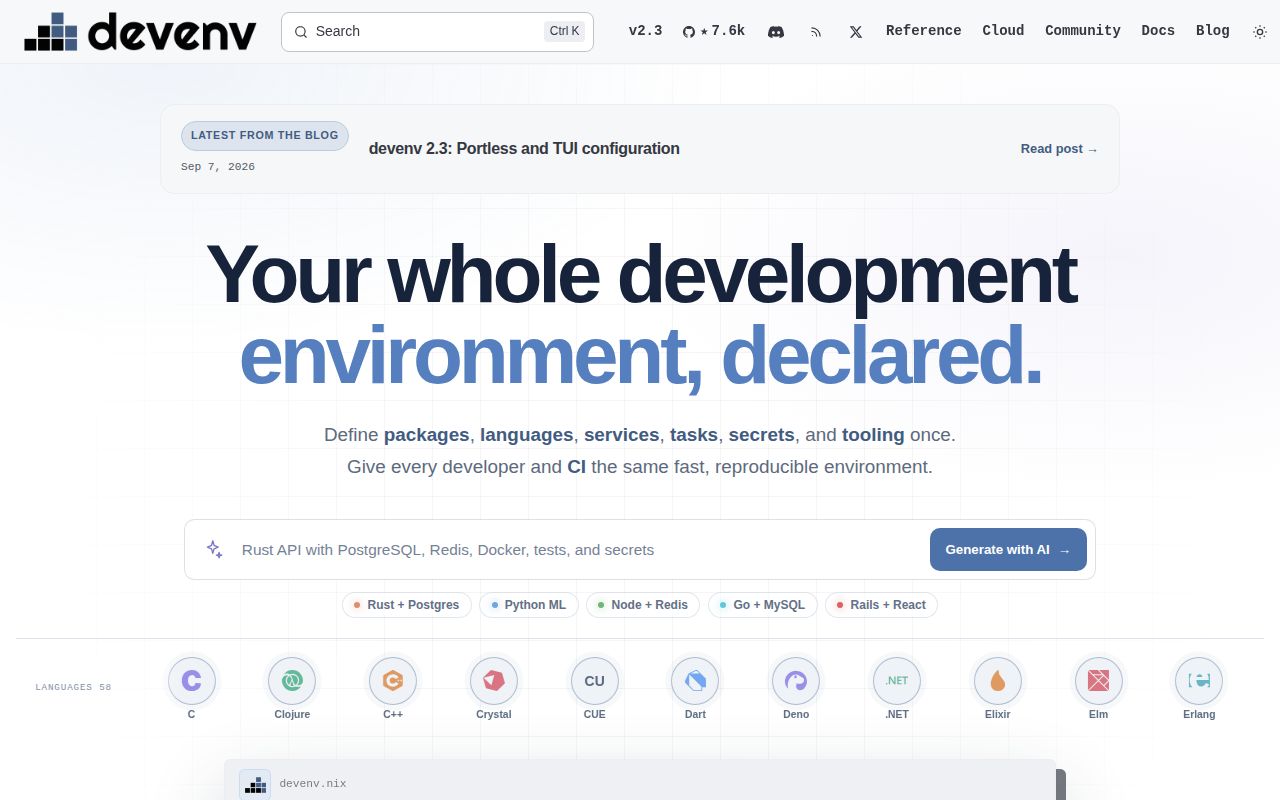This screenshot has width=1280, height=800.
Task: Click the Latest from the blog badge
Action: [265, 136]
